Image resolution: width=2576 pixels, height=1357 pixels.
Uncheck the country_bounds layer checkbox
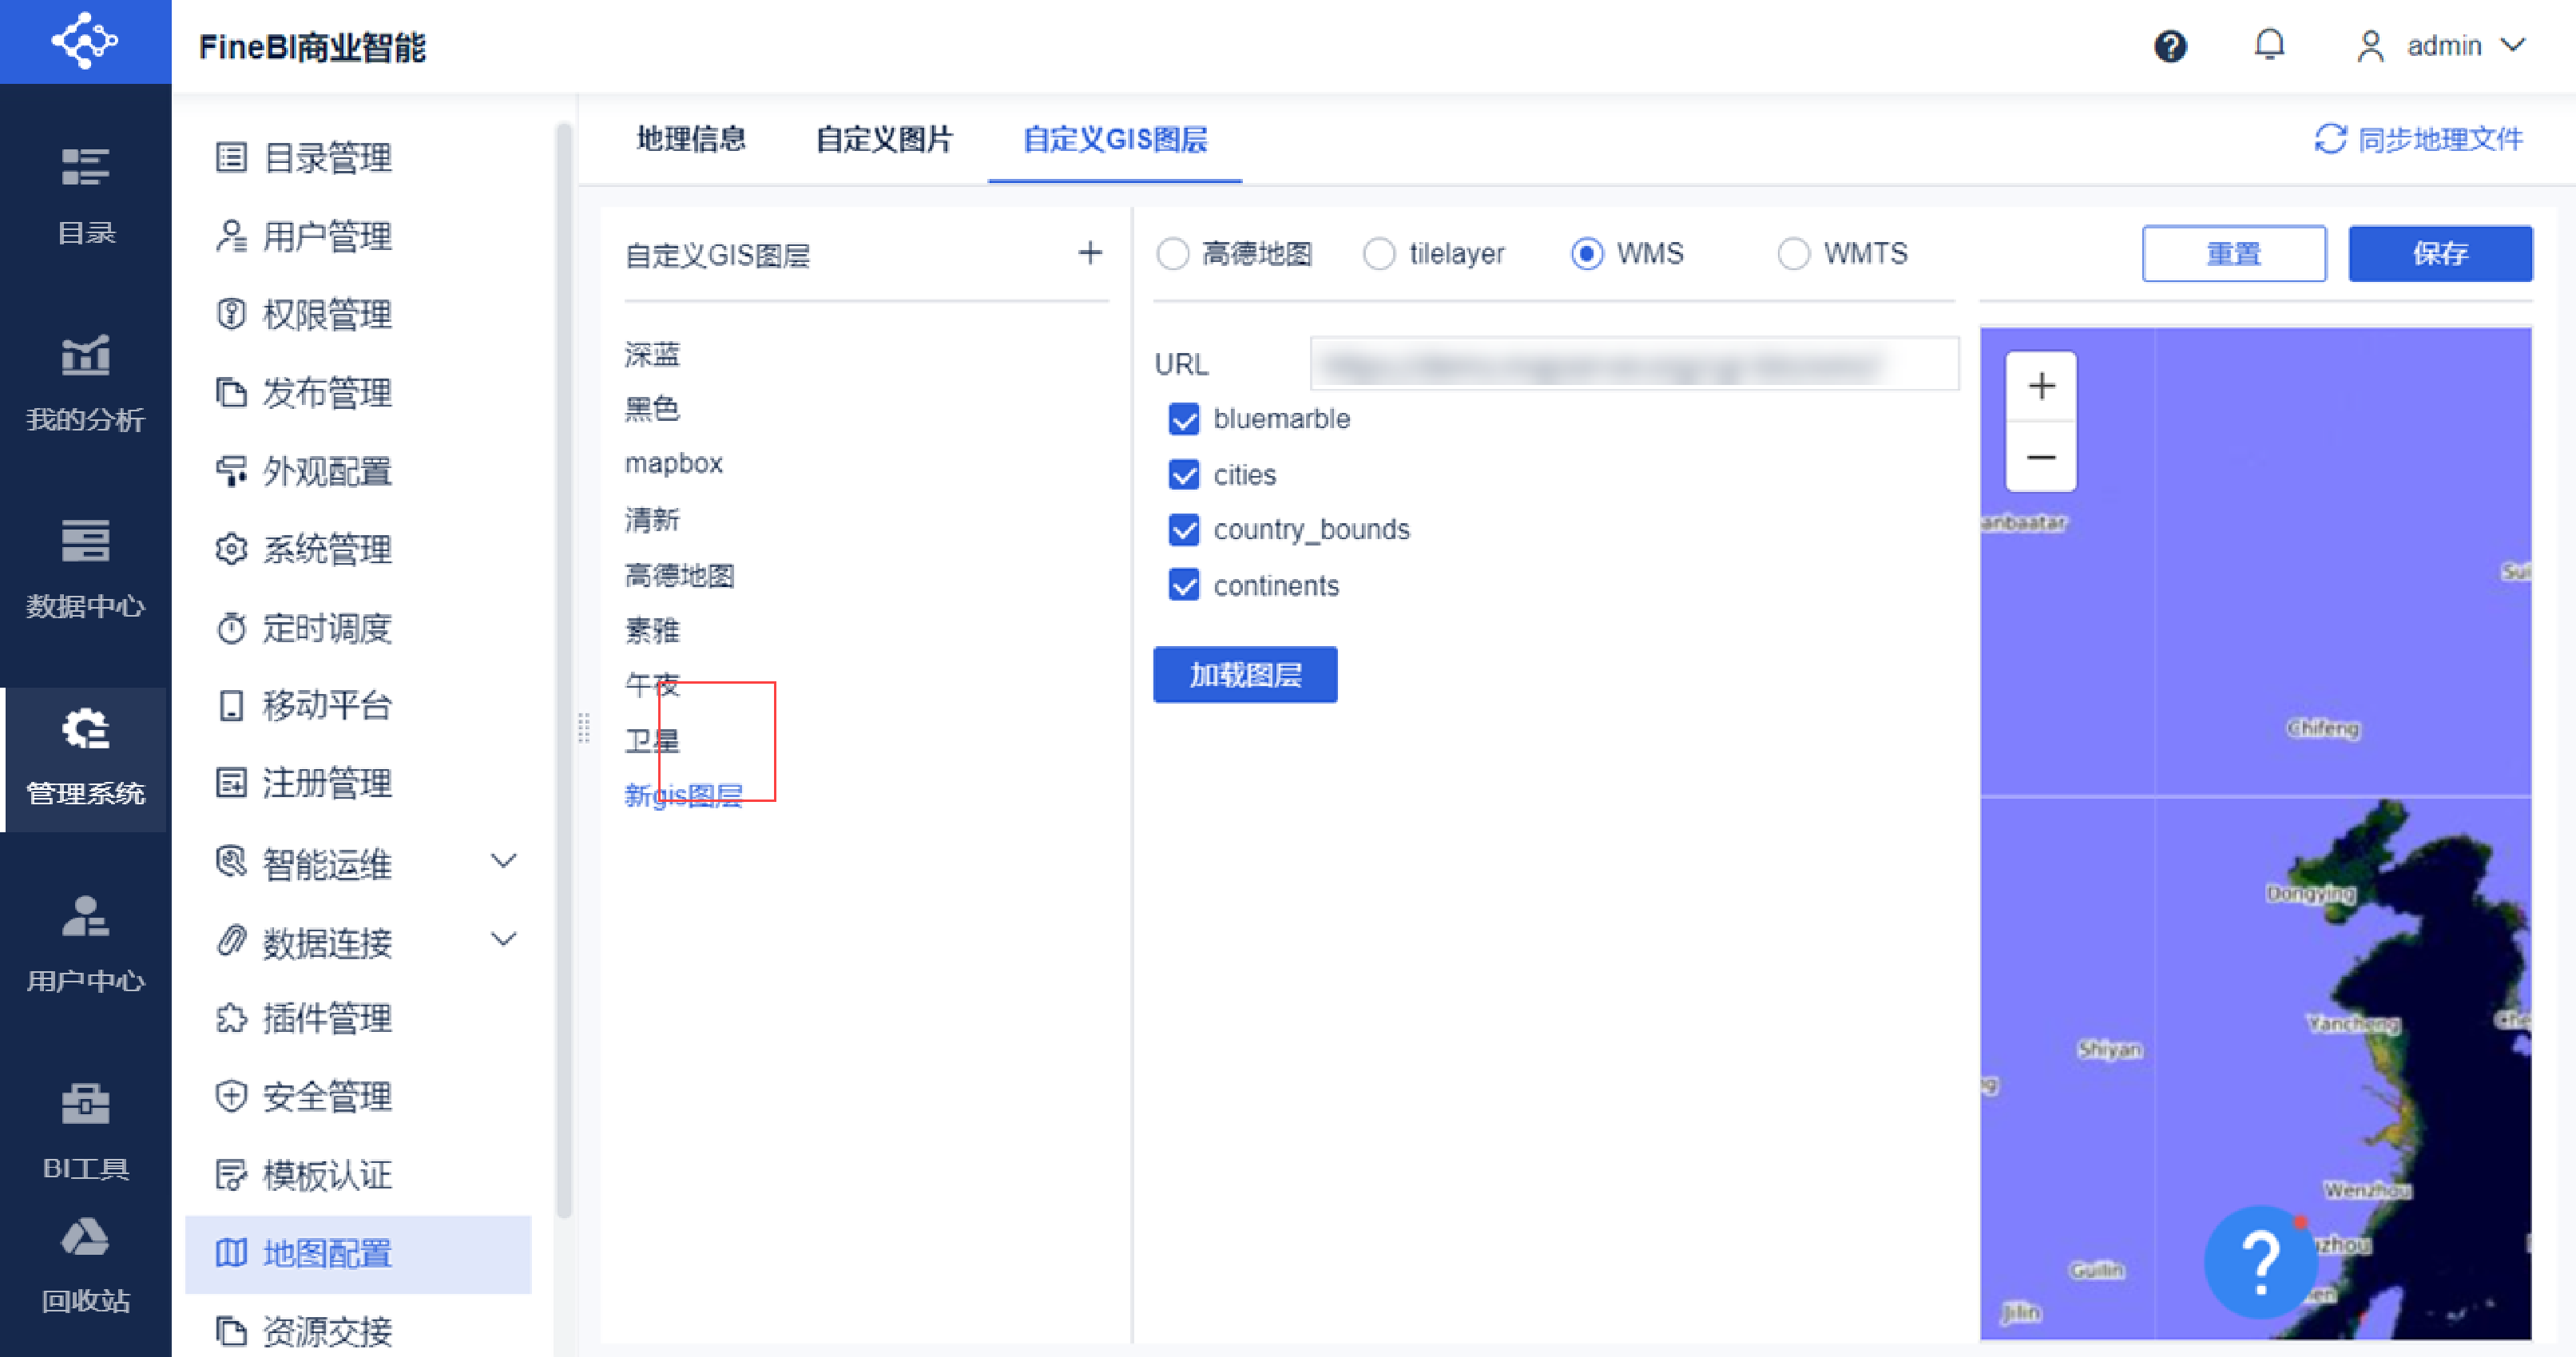pos(1183,529)
